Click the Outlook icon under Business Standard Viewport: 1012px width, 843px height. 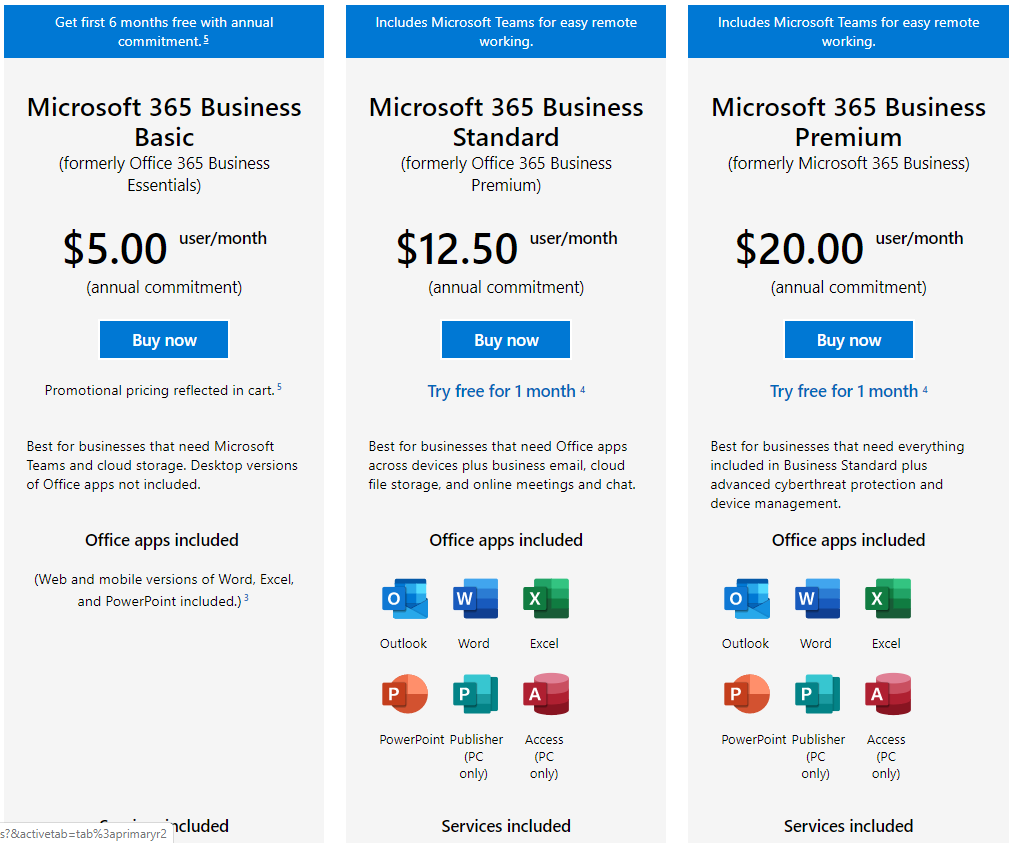(405, 599)
